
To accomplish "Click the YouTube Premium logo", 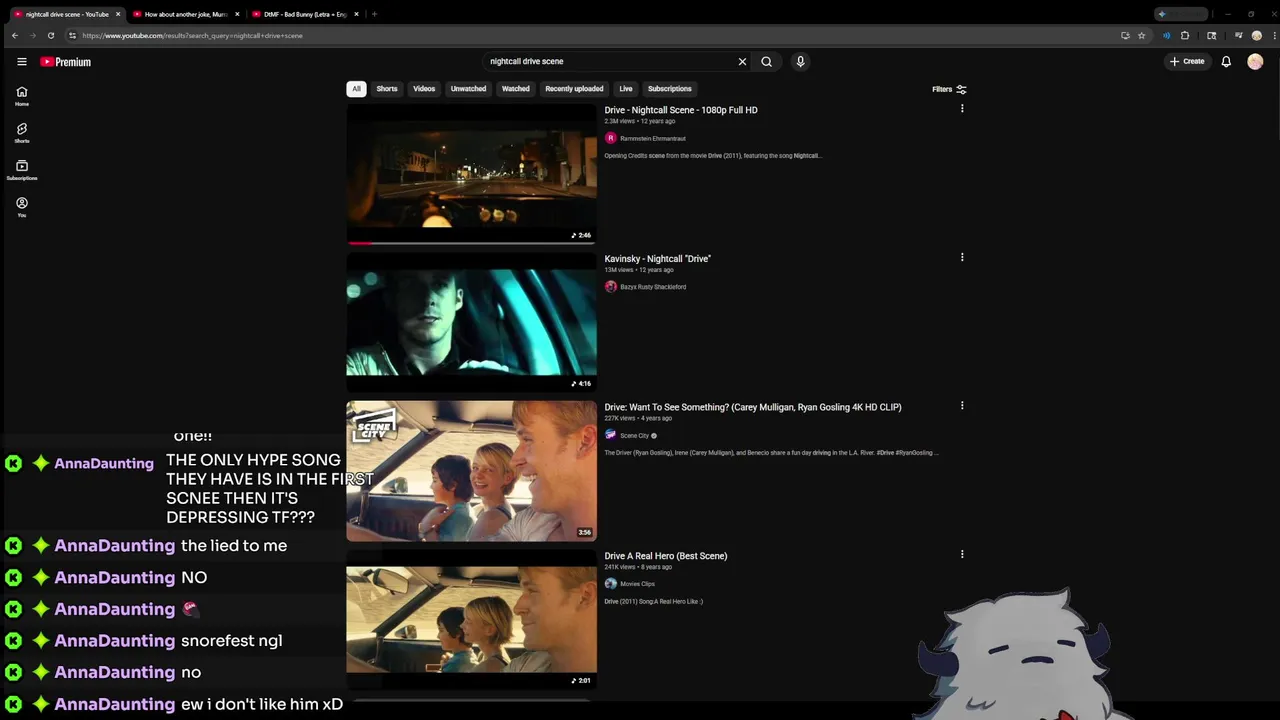I will tap(65, 62).
